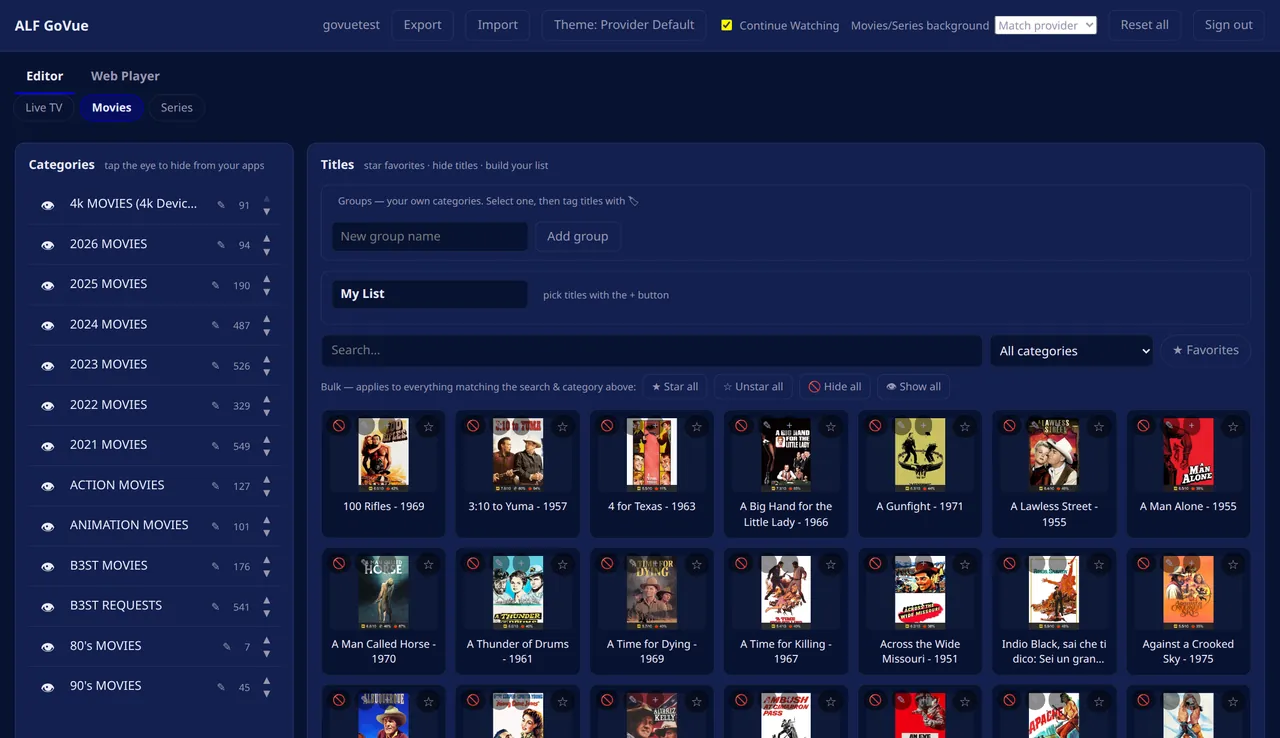This screenshot has width=1280, height=738.
Task: Click Unstar all bulk action
Action: click(753, 387)
